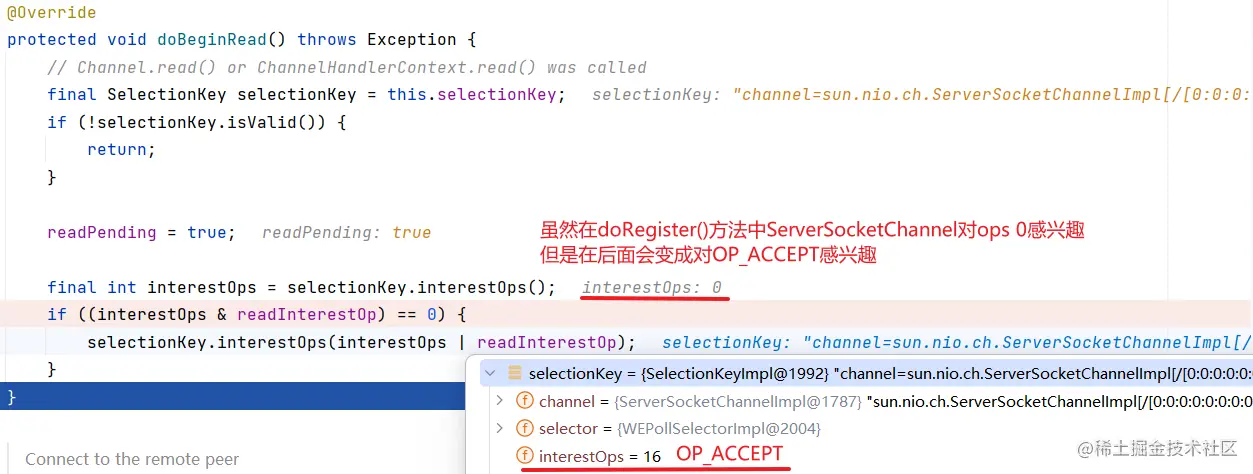The width and height of the screenshot is (1253, 474).
Task: Click the selector field icon
Action: 524,428
